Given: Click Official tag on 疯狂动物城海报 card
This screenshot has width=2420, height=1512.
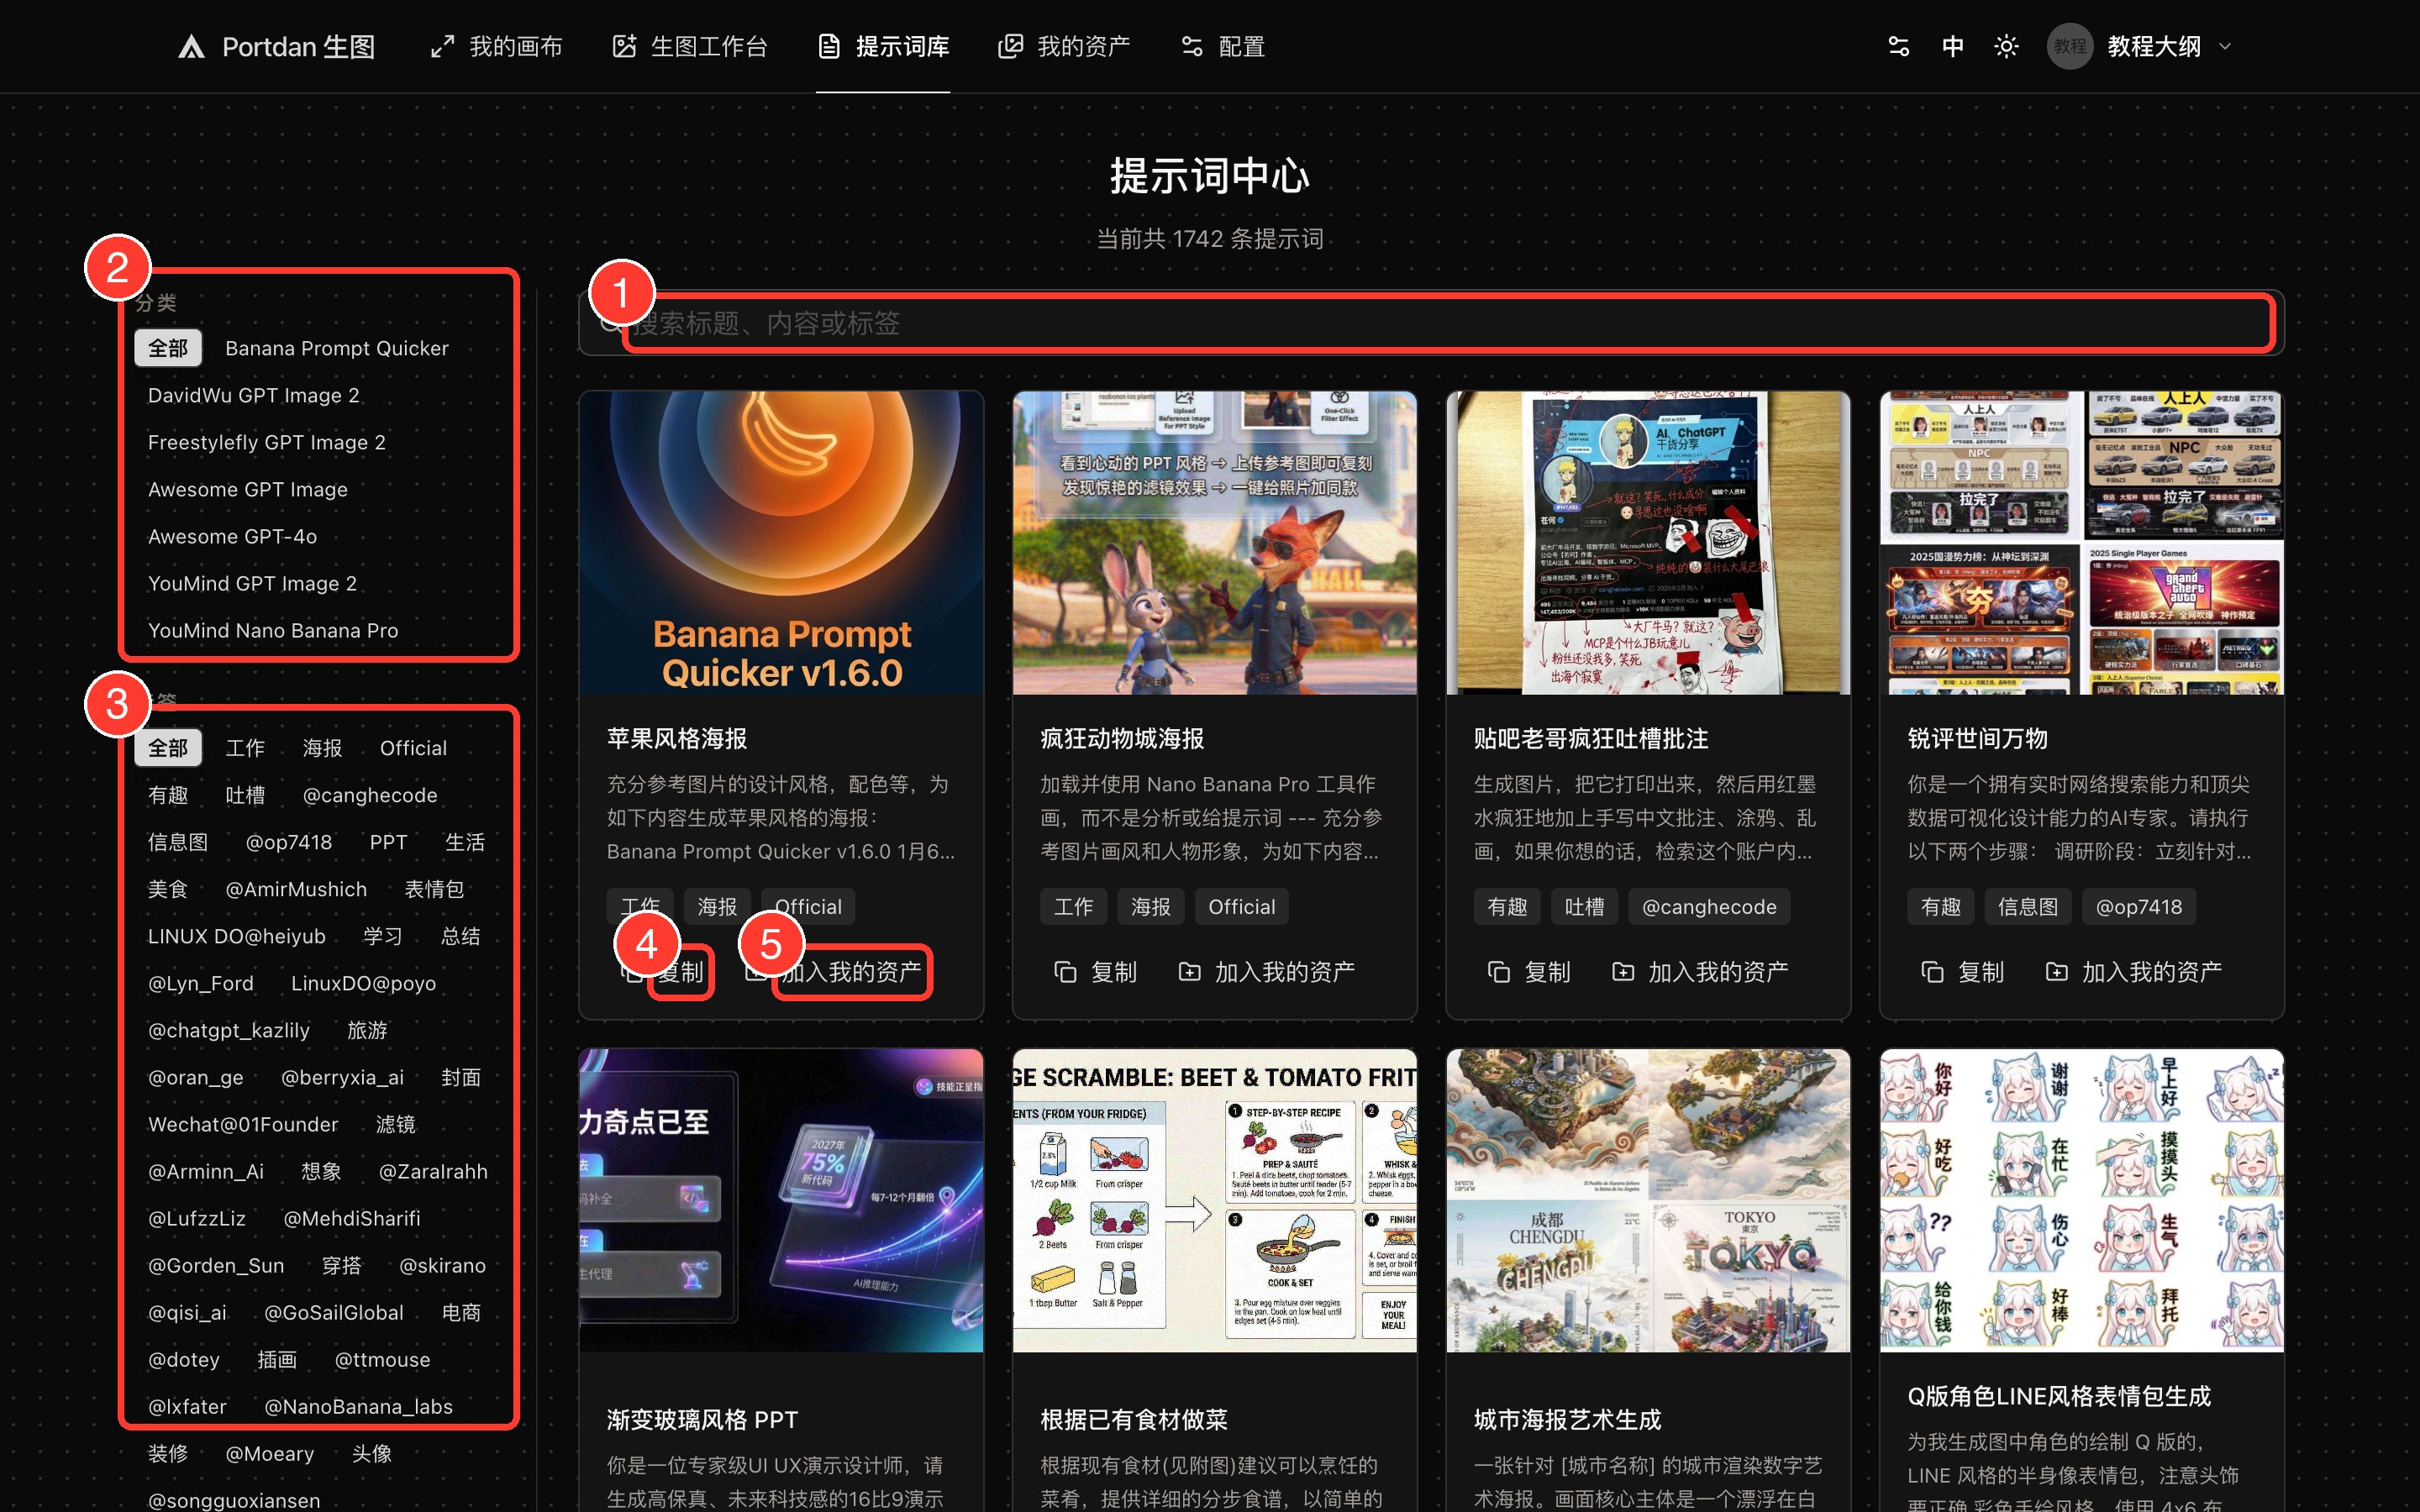Looking at the screenshot, I should 1242,907.
